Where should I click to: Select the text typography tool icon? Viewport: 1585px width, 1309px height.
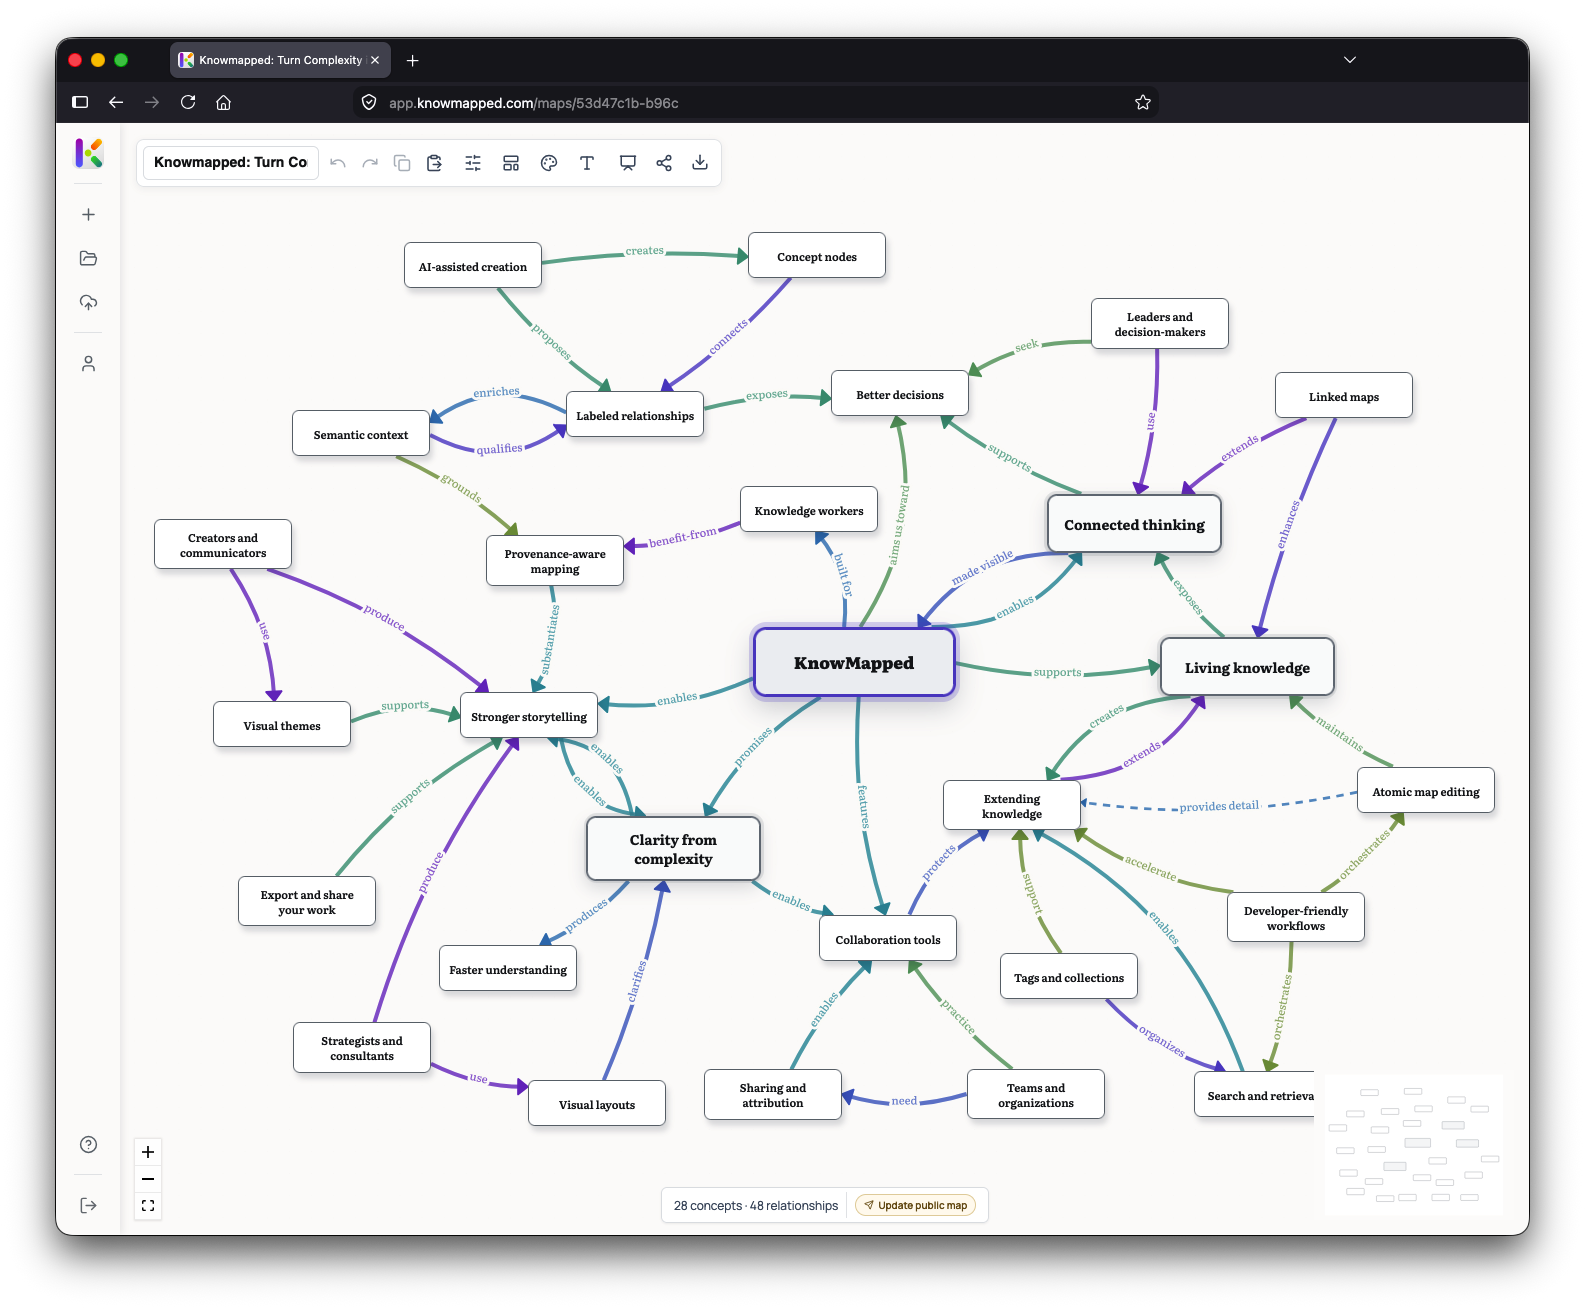587,163
